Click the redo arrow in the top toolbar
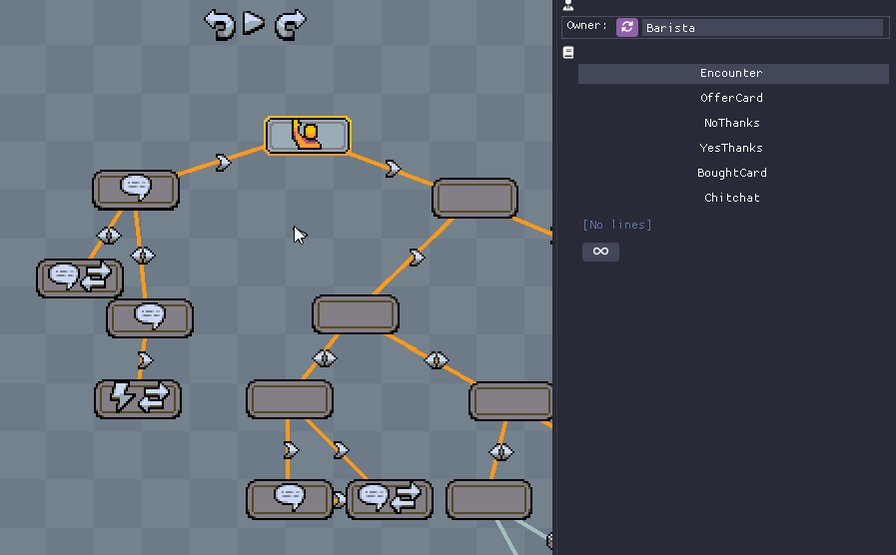 (290, 25)
